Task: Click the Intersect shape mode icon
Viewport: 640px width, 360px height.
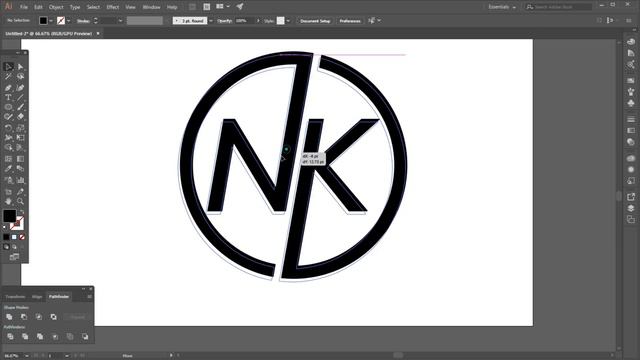Action: point(39,317)
